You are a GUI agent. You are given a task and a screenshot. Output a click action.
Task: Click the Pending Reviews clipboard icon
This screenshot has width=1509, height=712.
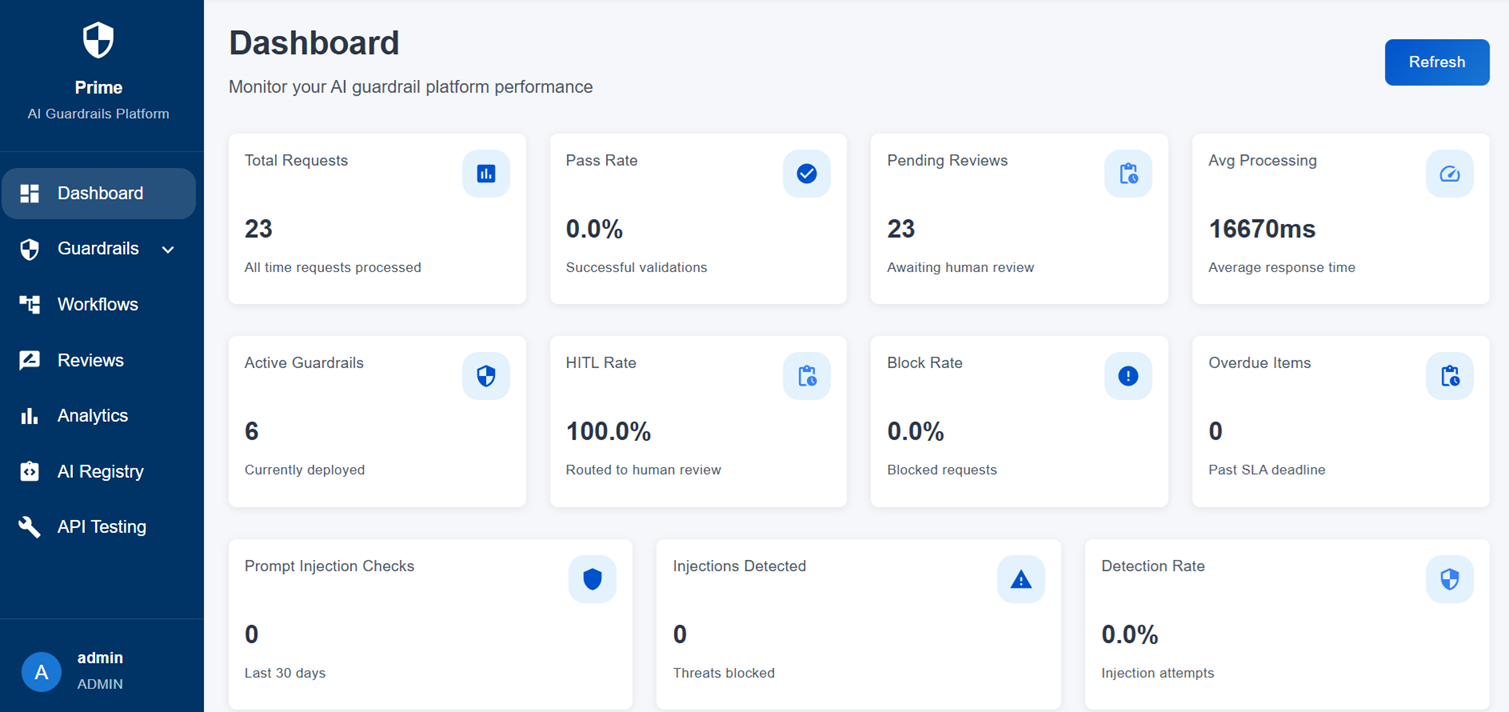1128,173
